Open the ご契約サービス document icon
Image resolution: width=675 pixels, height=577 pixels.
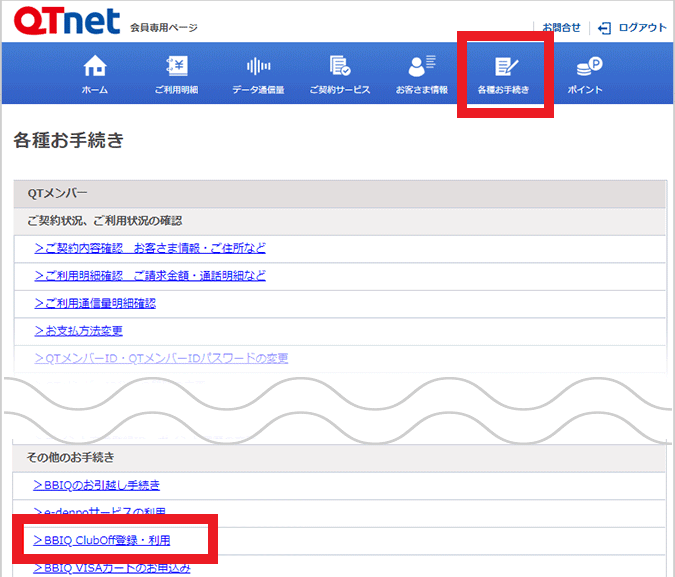click(340, 65)
